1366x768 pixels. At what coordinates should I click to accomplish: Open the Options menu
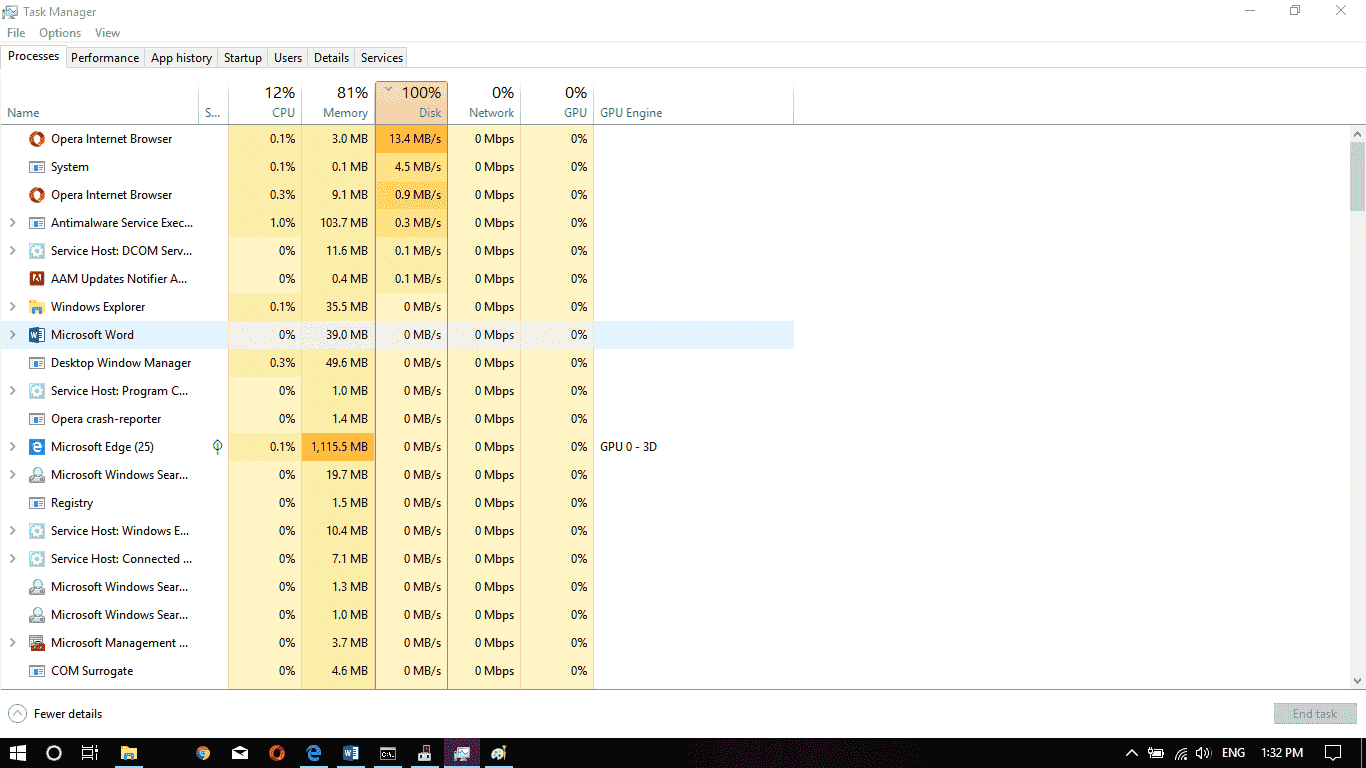(x=60, y=33)
